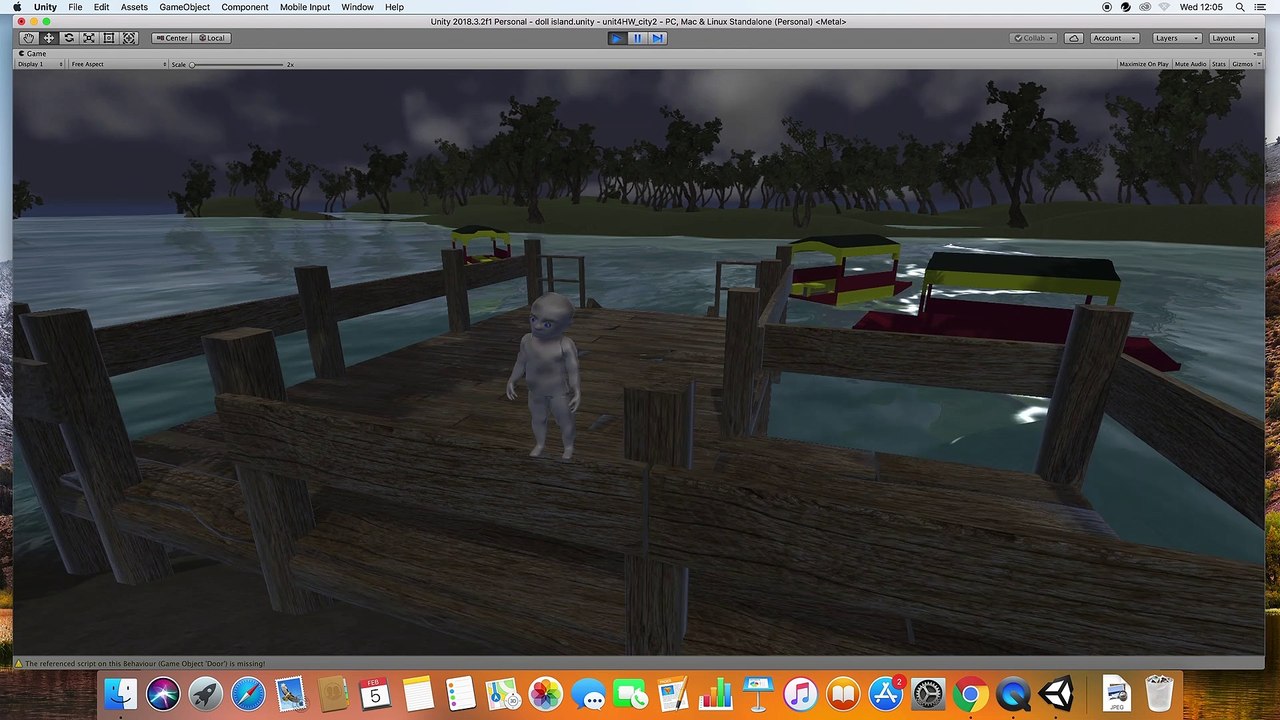1280x720 pixels.
Task: Open Finder in the dock
Action: click(x=121, y=693)
